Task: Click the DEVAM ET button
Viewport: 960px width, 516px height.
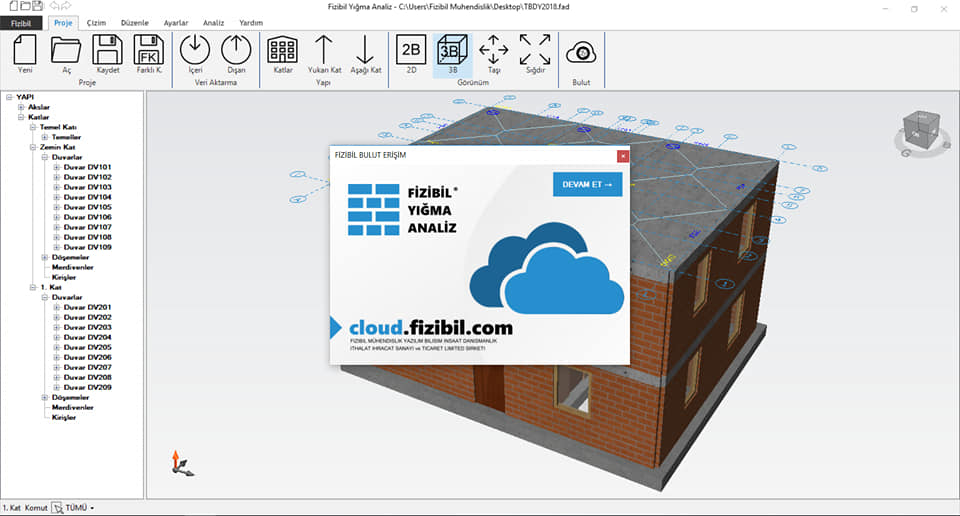Action: click(x=588, y=184)
